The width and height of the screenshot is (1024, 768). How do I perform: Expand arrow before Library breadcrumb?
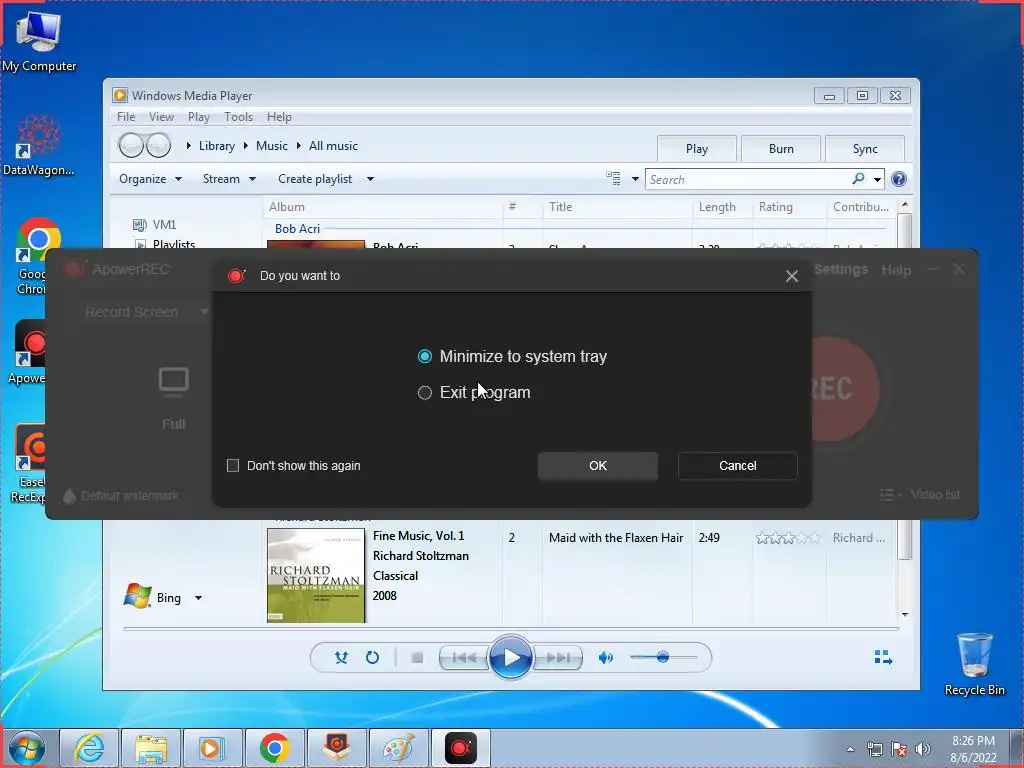click(x=188, y=146)
